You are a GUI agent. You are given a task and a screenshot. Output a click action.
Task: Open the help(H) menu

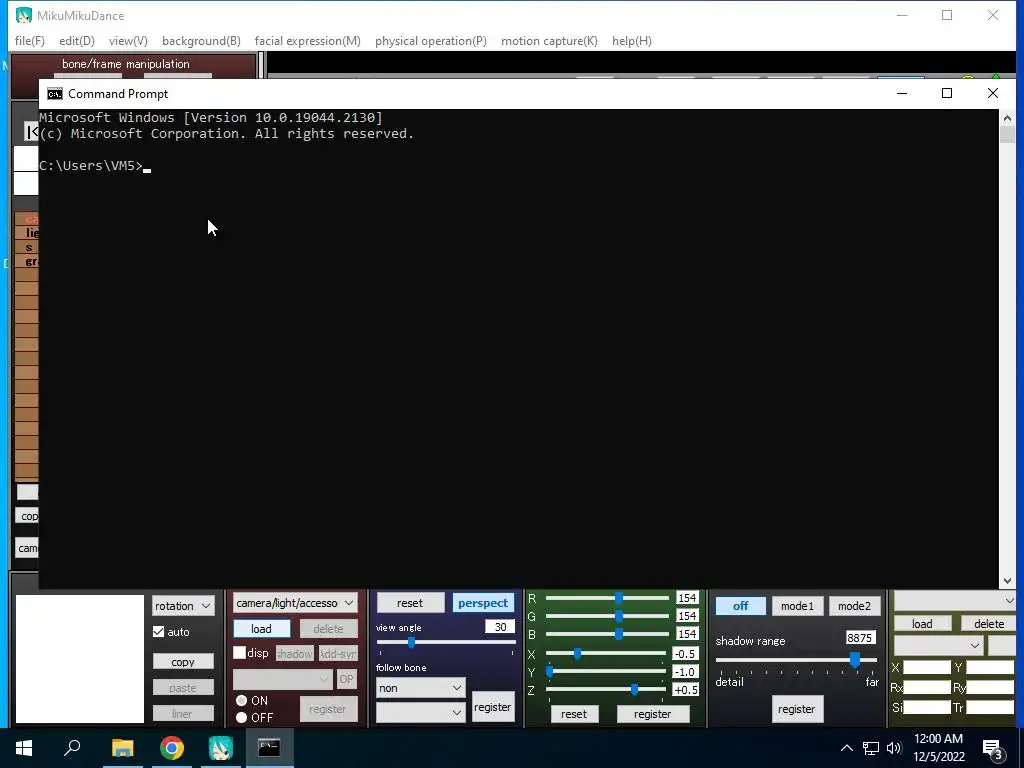pyautogui.click(x=632, y=40)
